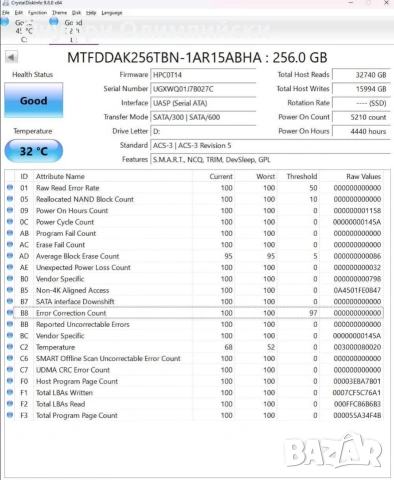Click status icon for Unexpected Power Loss Count
394x480 pixels.
10,267
